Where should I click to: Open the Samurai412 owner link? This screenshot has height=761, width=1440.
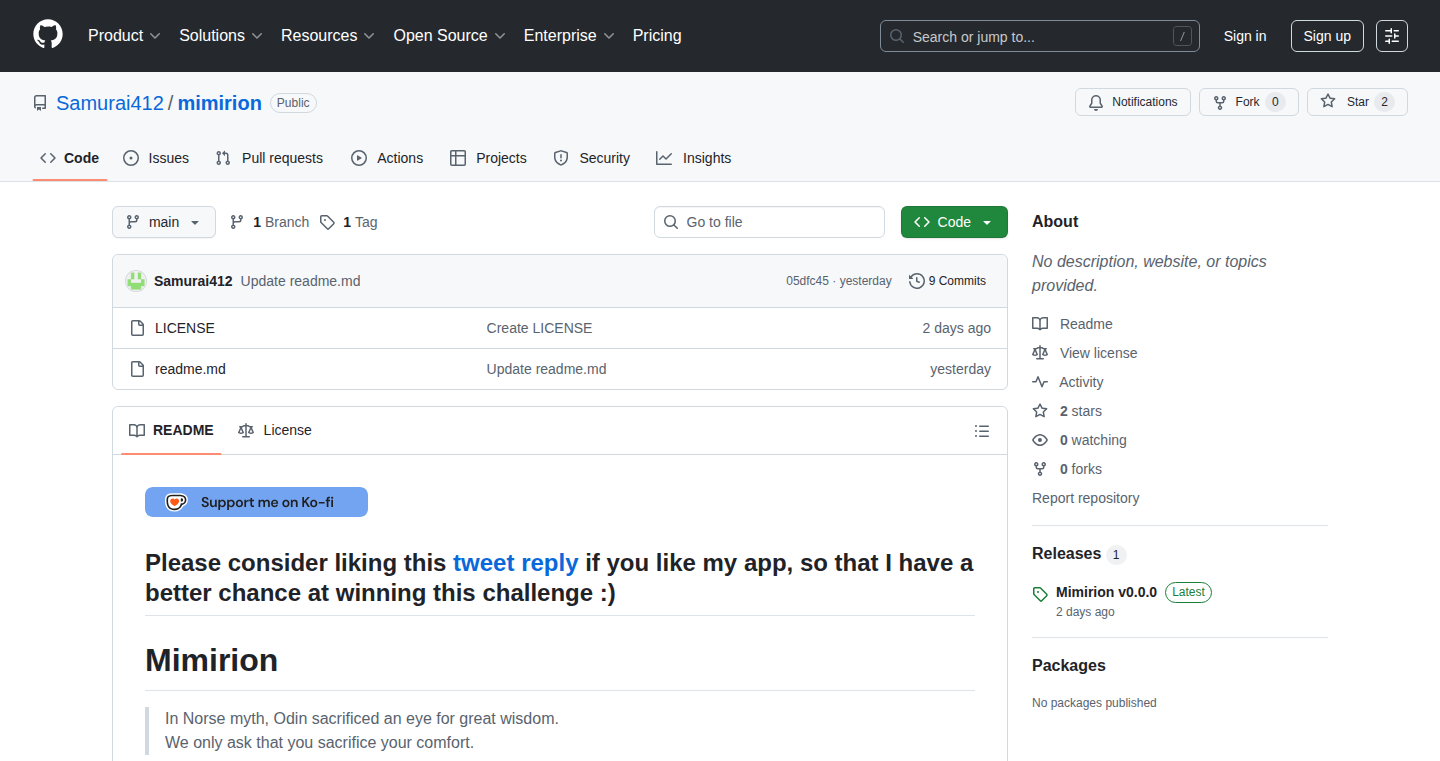click(110, 103)
